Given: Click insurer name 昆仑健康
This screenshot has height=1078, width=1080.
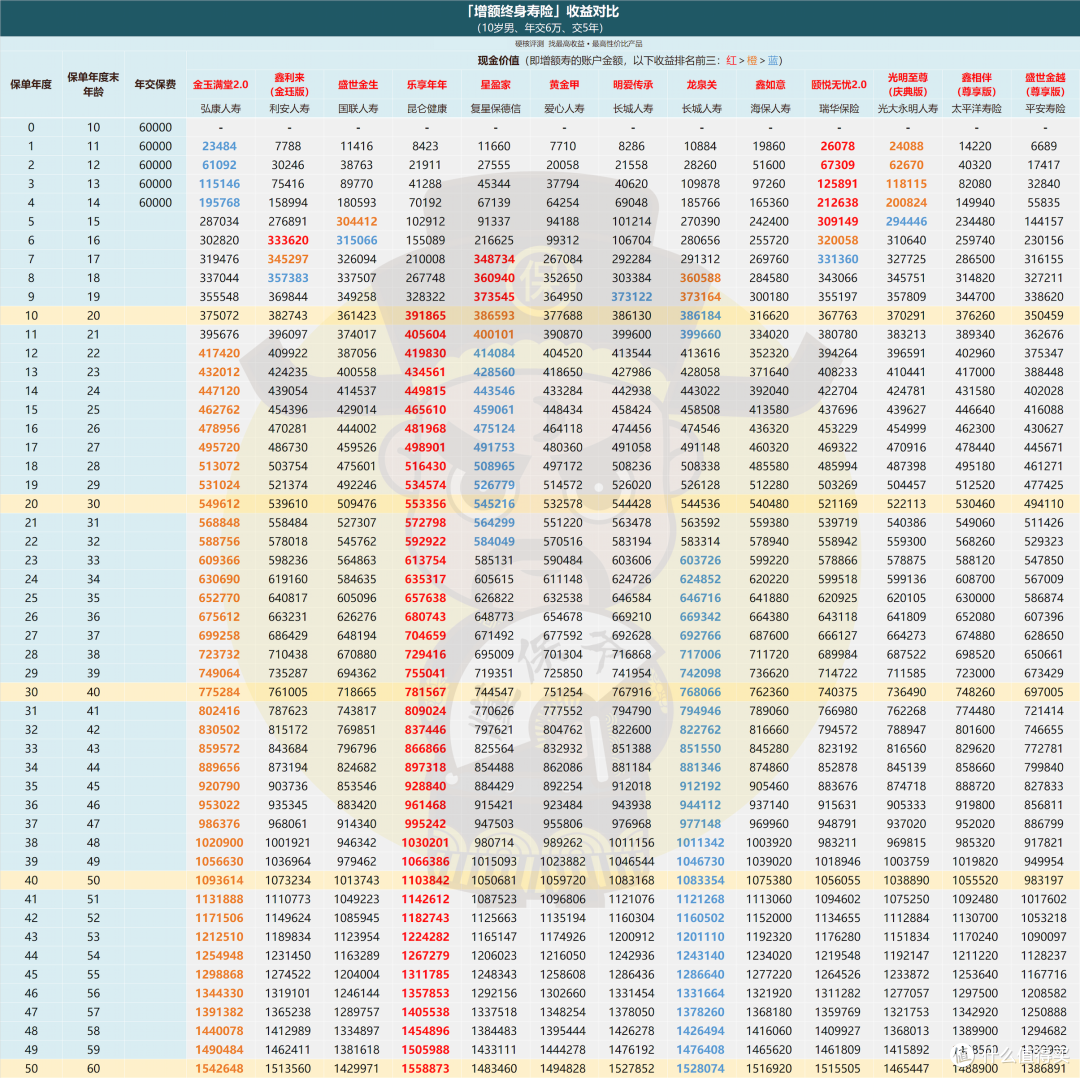Looking at the screenshot, I should point(426,108).
